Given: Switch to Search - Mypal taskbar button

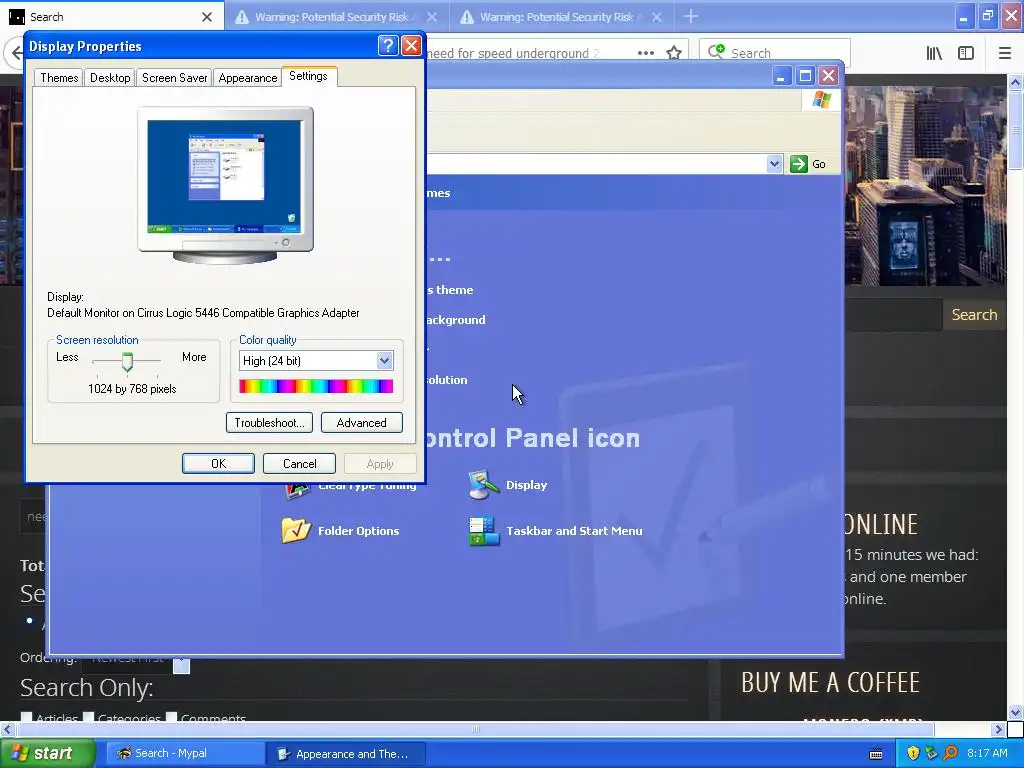Looking at the screenshot, I should (183, 754).
